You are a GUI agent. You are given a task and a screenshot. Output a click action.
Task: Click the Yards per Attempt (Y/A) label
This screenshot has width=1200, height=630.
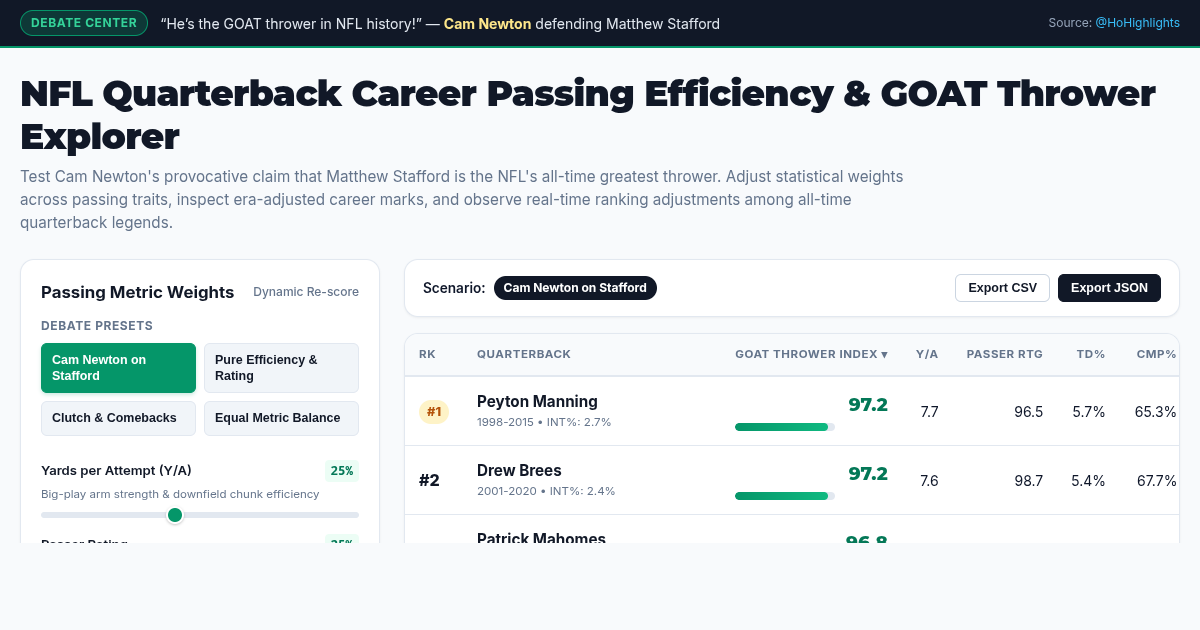point(116,471)
